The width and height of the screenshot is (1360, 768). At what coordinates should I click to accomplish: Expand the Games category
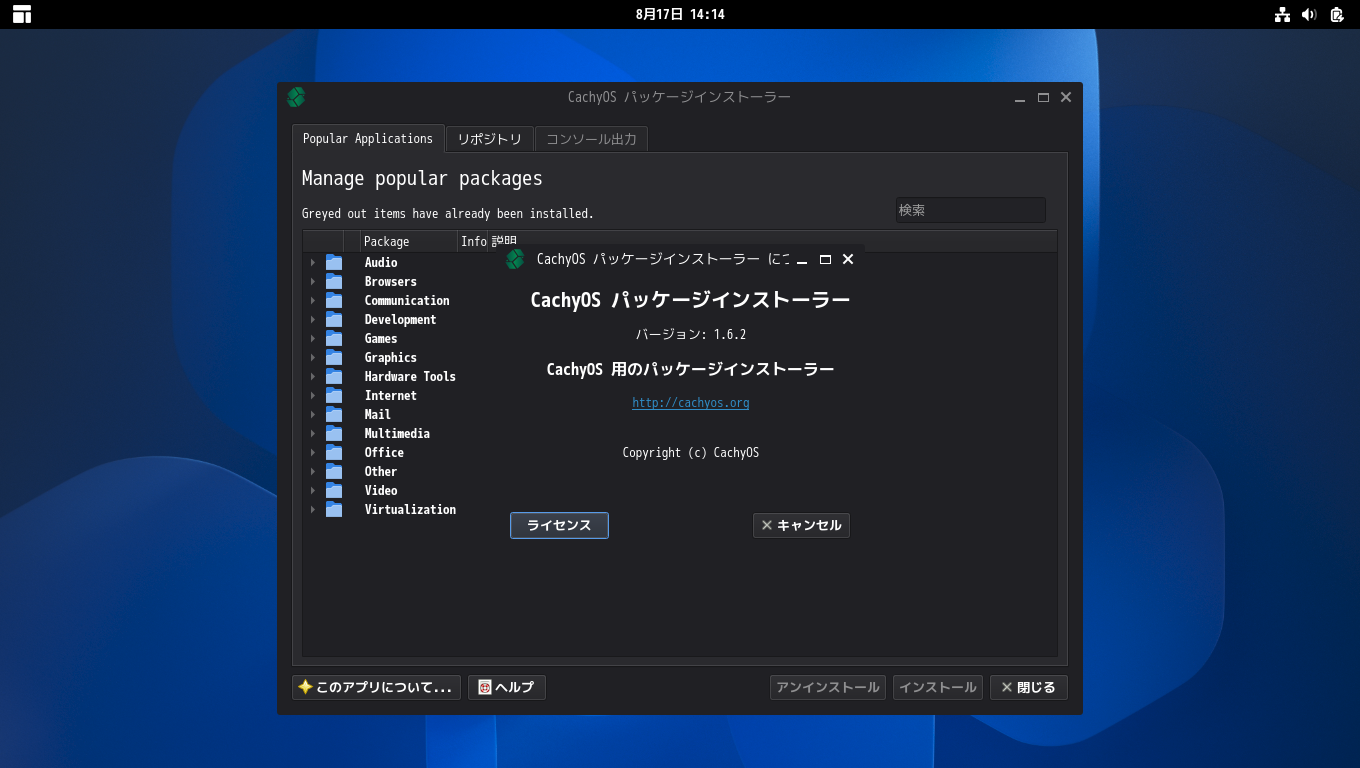pos(313,338)
